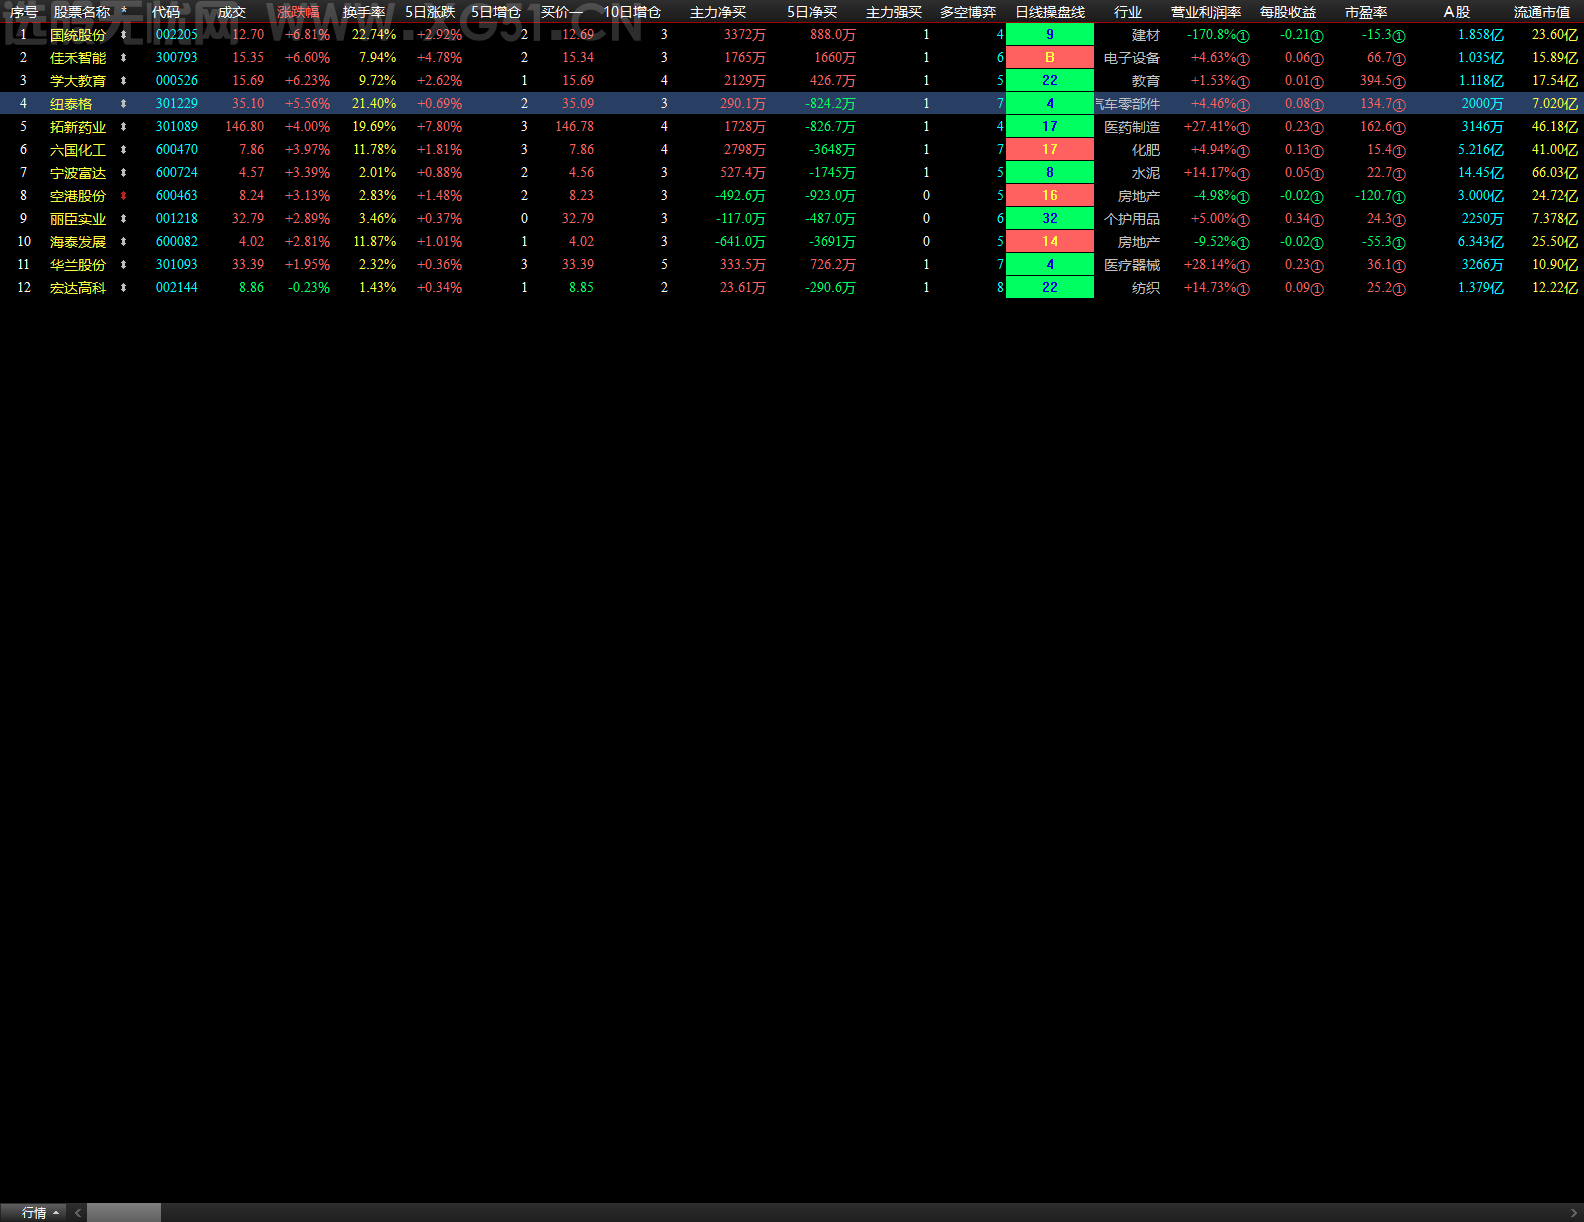This screenshot has width=1584, height=1222.
Task: Click circled icon after +28.14% profit margin
Action: tap(1244, 266)
